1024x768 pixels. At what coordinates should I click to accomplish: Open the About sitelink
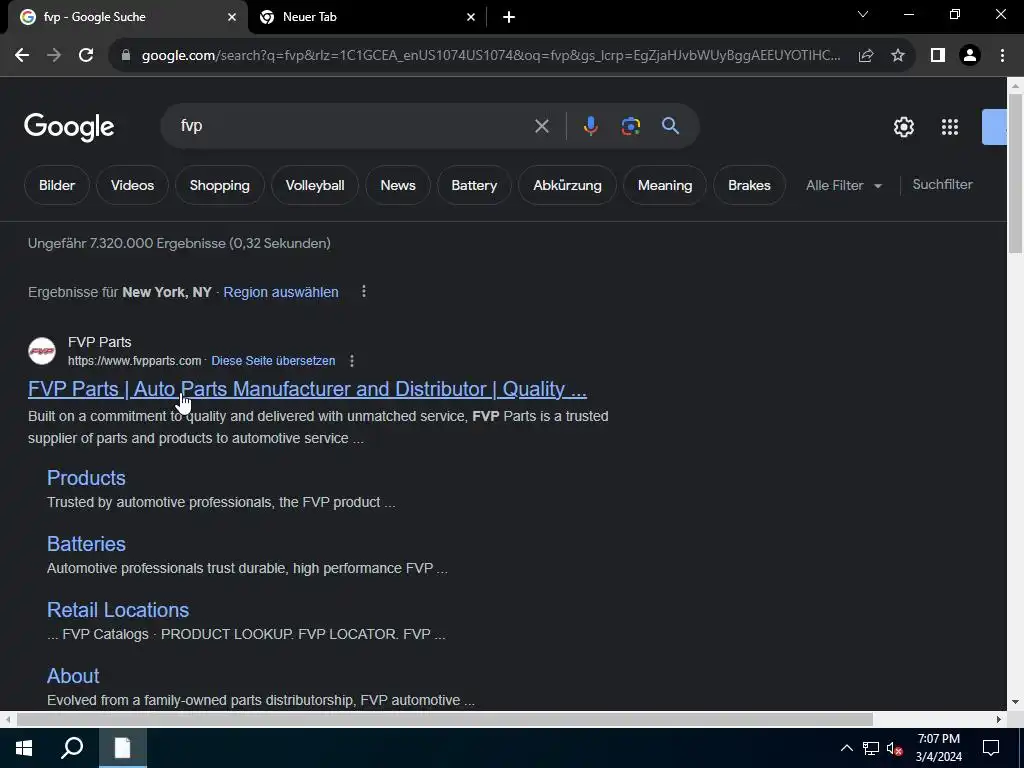pyautogui.click(x=73, y=675)
